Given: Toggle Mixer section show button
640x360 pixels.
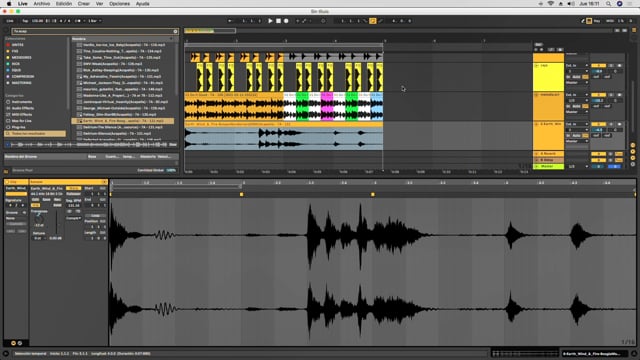Looking at the screenshot, I should click(x=633, y=158).
